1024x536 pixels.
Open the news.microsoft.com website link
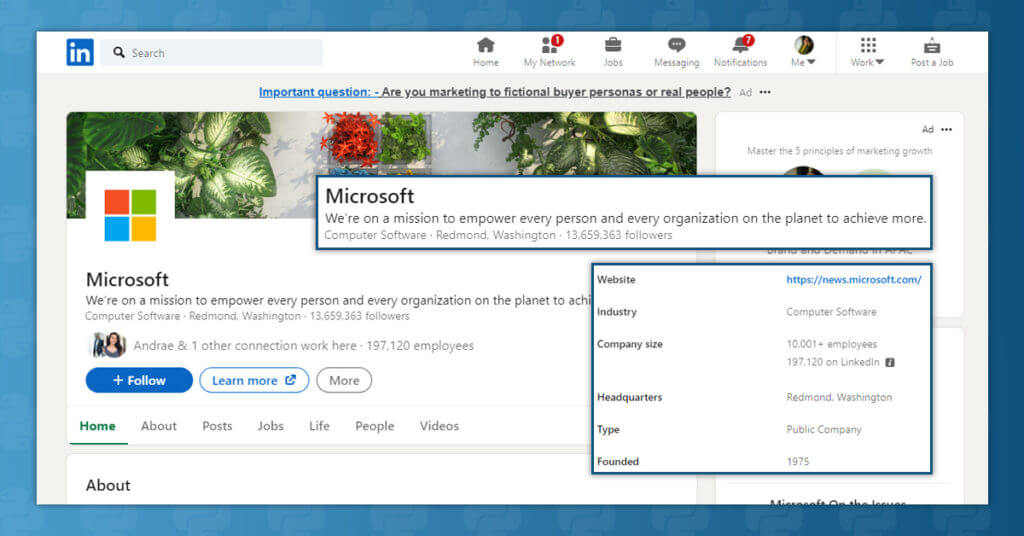[x=854, y=279]
